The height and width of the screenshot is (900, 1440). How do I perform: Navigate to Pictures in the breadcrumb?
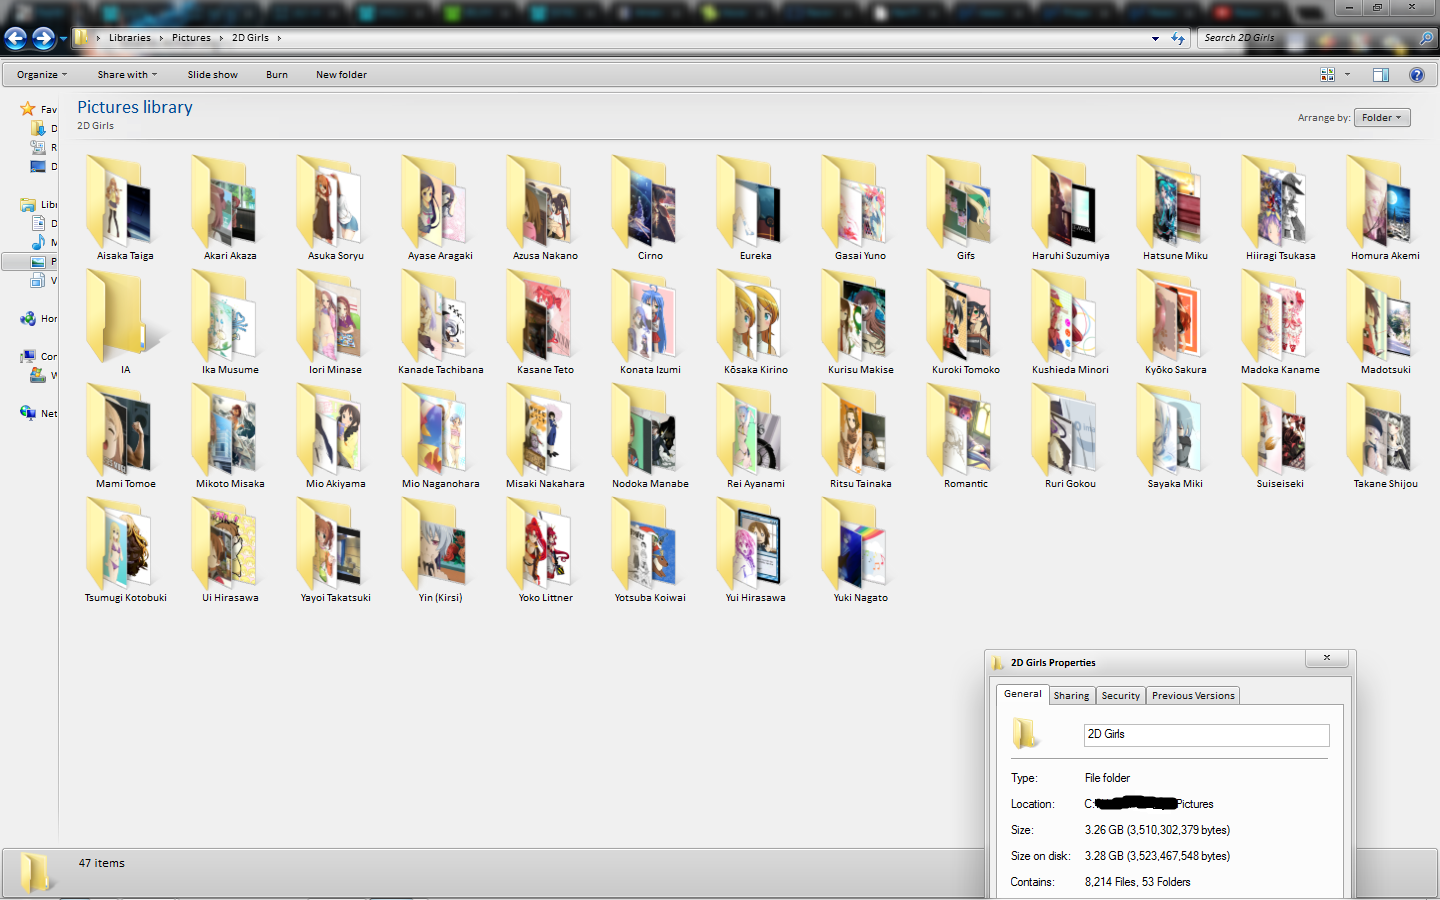point(191,38)
